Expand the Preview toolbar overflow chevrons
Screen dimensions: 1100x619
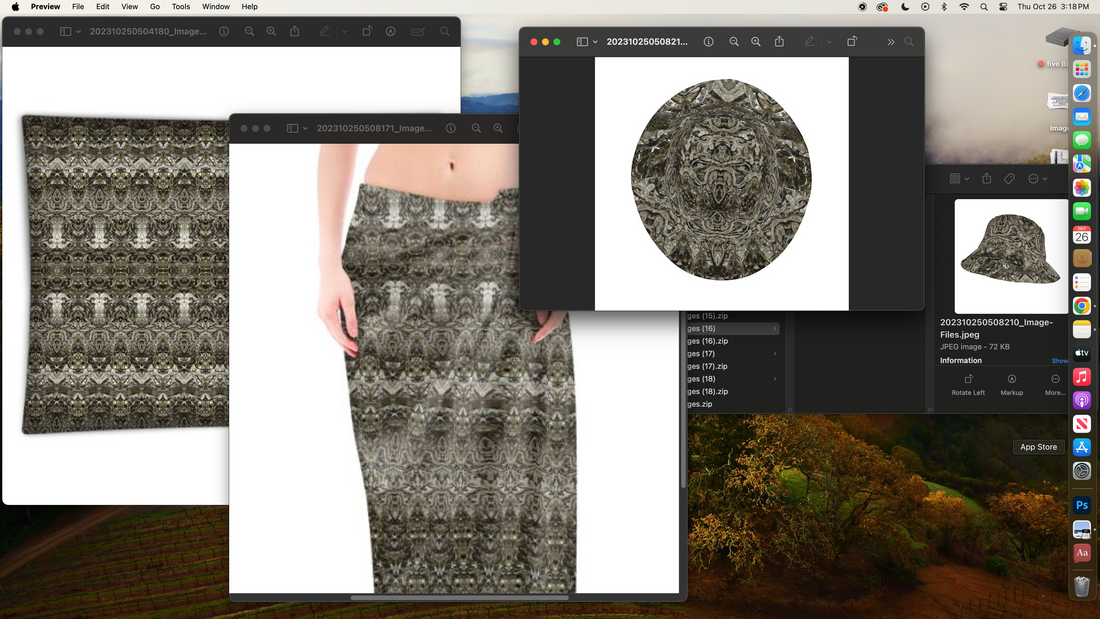[890, 42]
